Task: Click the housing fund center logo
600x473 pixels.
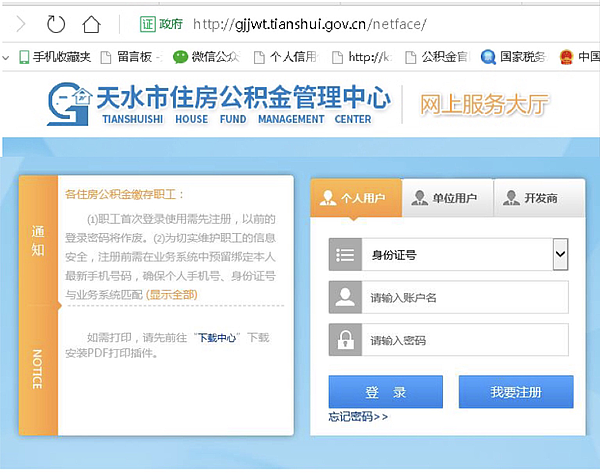Action: coord(69,104)
